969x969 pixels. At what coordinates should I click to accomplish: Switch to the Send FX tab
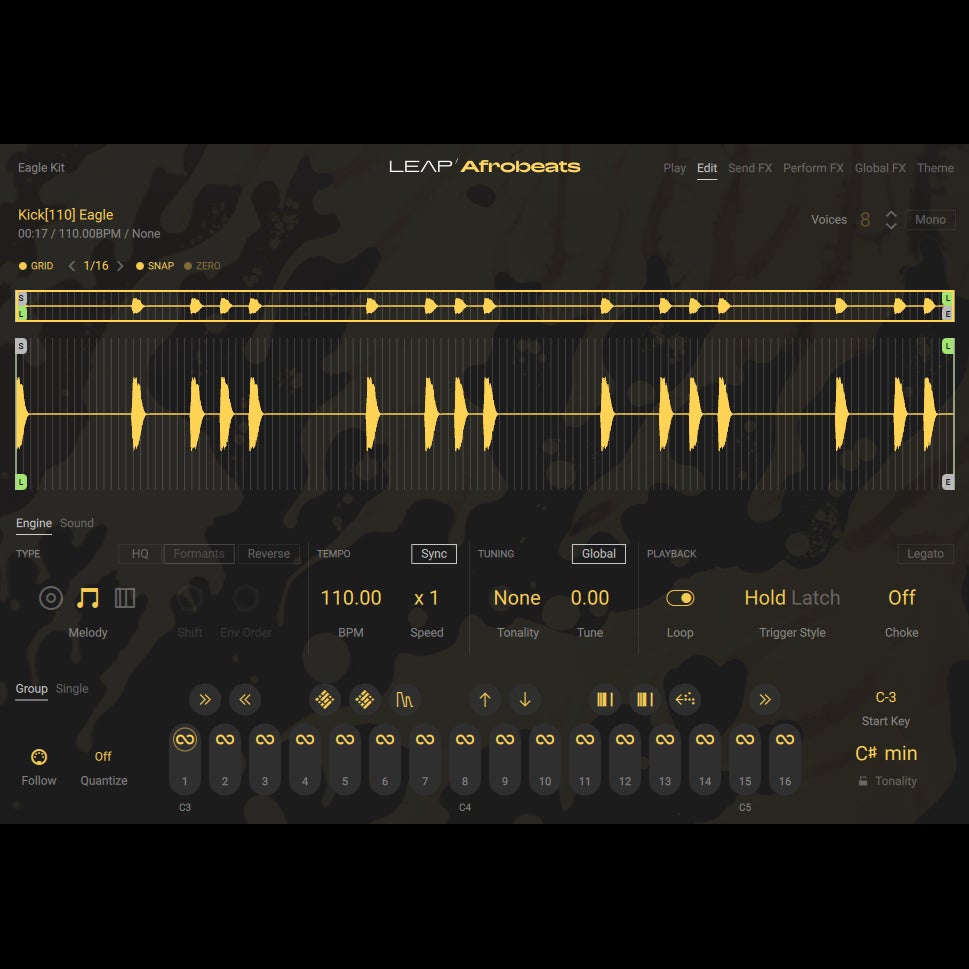750,168
